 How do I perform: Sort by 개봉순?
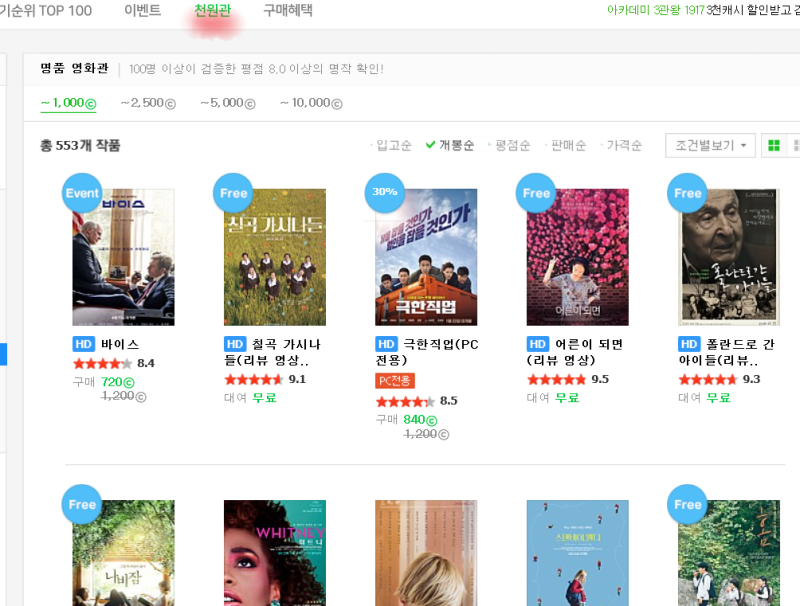[450, 145]
